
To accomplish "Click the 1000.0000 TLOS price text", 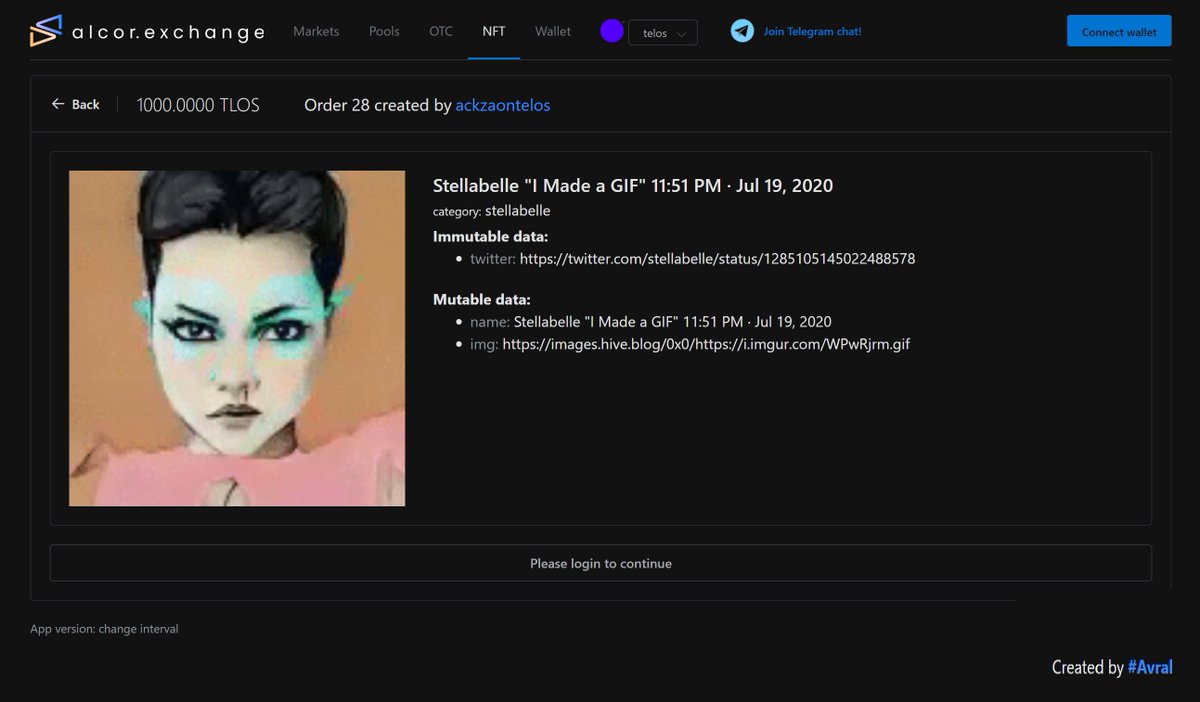I will point(198,105).
